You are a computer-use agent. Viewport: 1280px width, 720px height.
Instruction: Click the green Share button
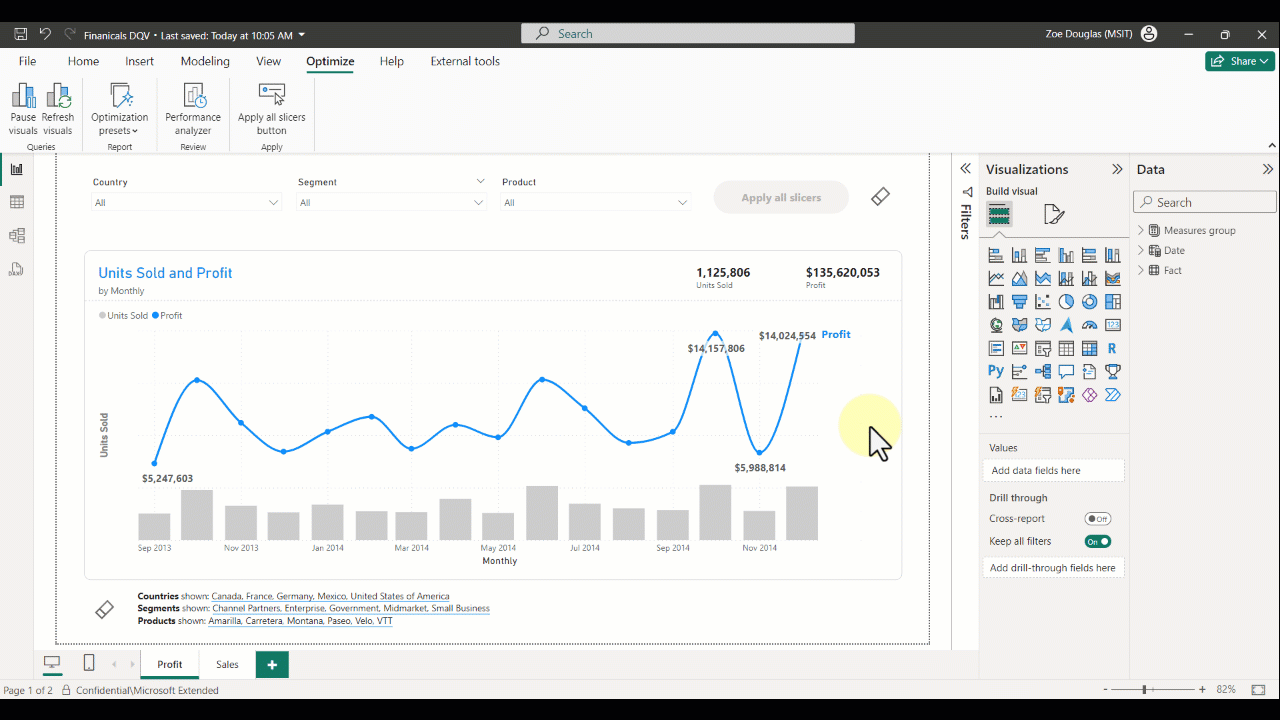(1238, 61)
